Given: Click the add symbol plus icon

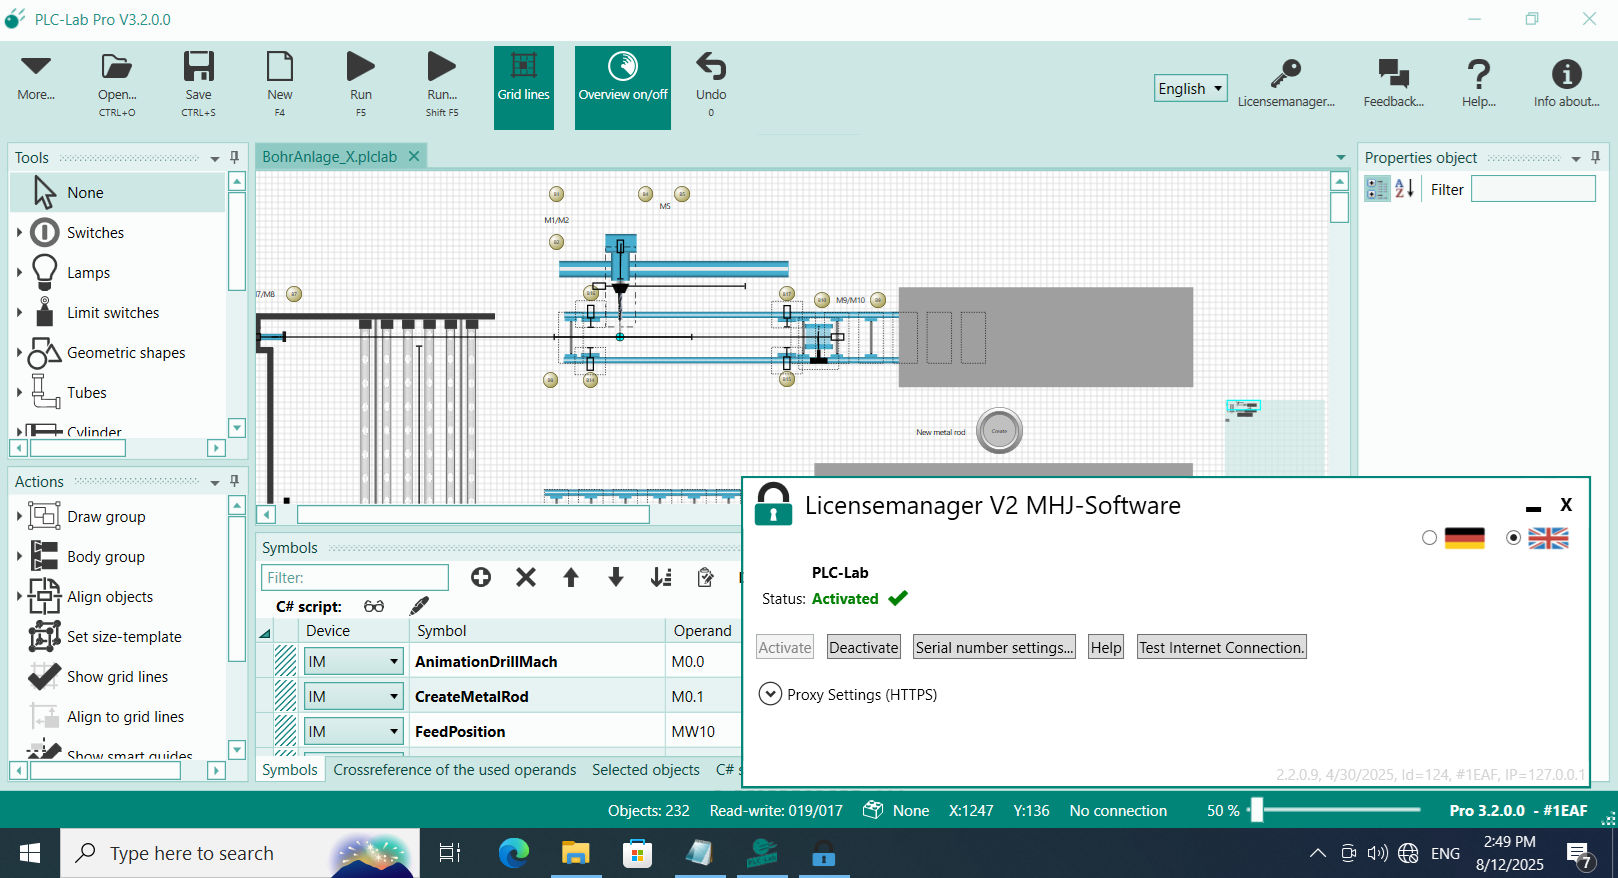Looking at the screenshot, I should [481, 577].
